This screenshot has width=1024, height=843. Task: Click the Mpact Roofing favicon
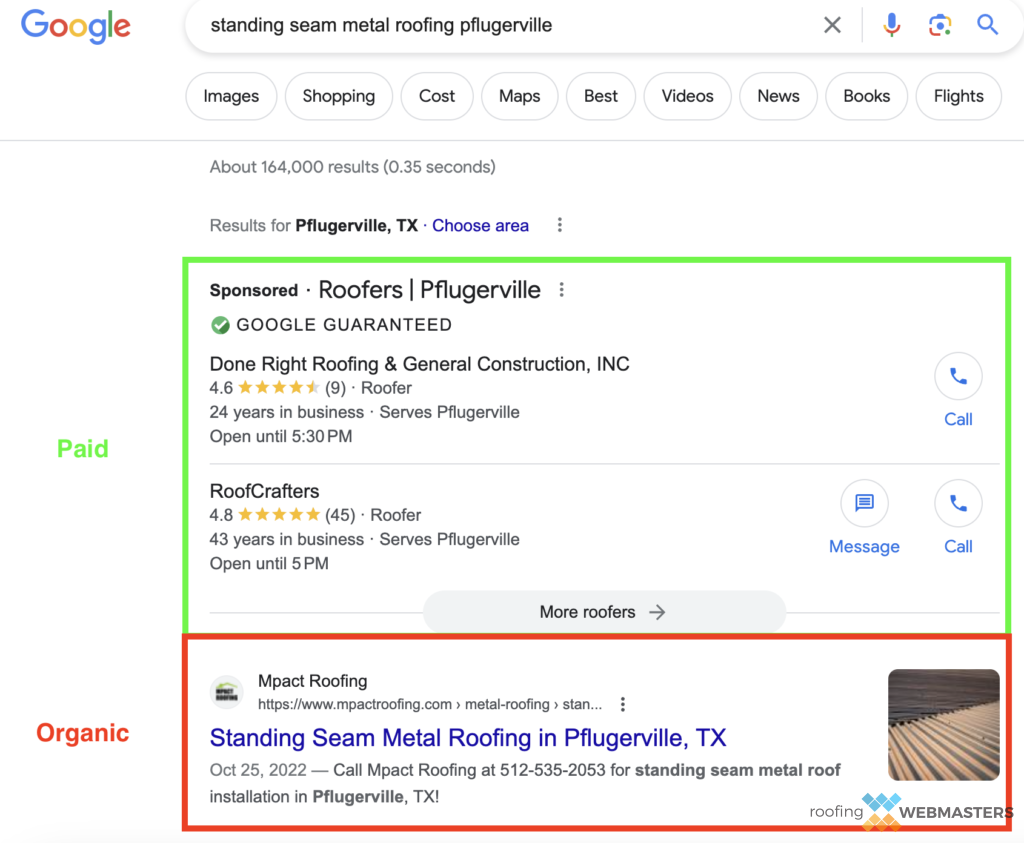227,692
